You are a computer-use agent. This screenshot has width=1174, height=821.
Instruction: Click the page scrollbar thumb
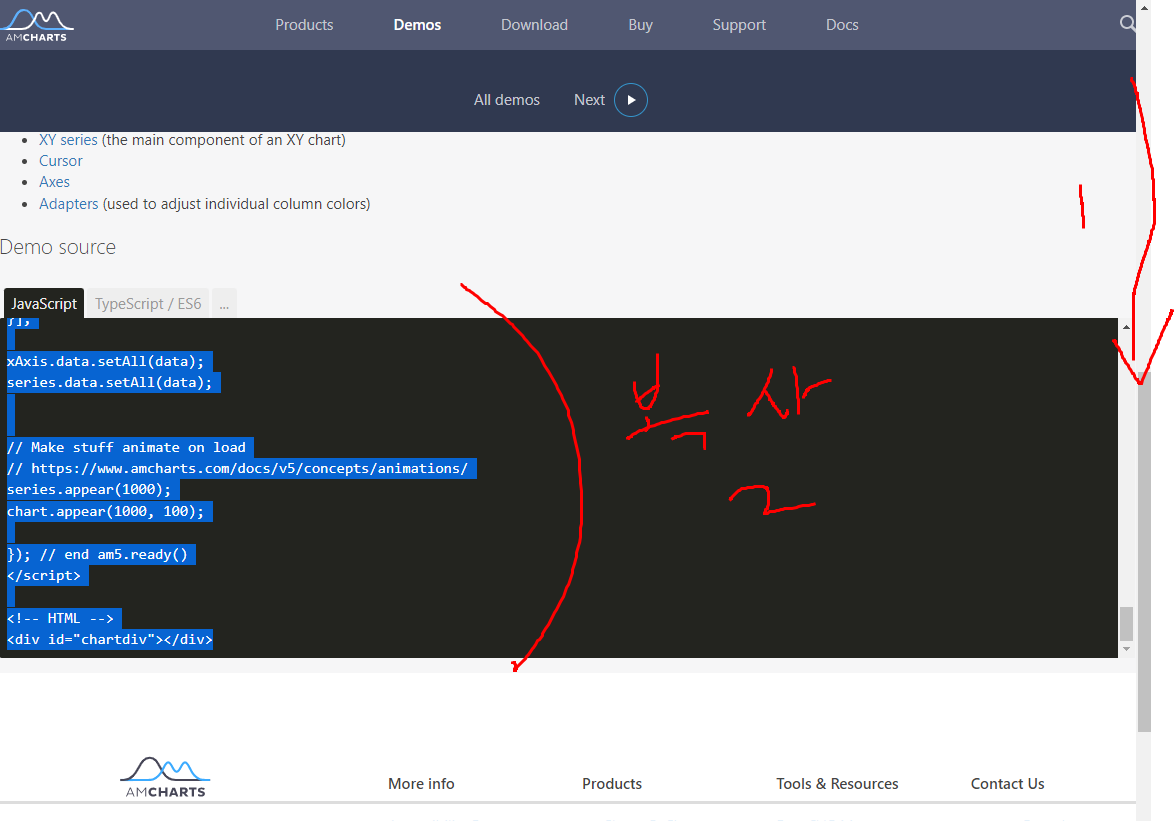(1143, 552)
